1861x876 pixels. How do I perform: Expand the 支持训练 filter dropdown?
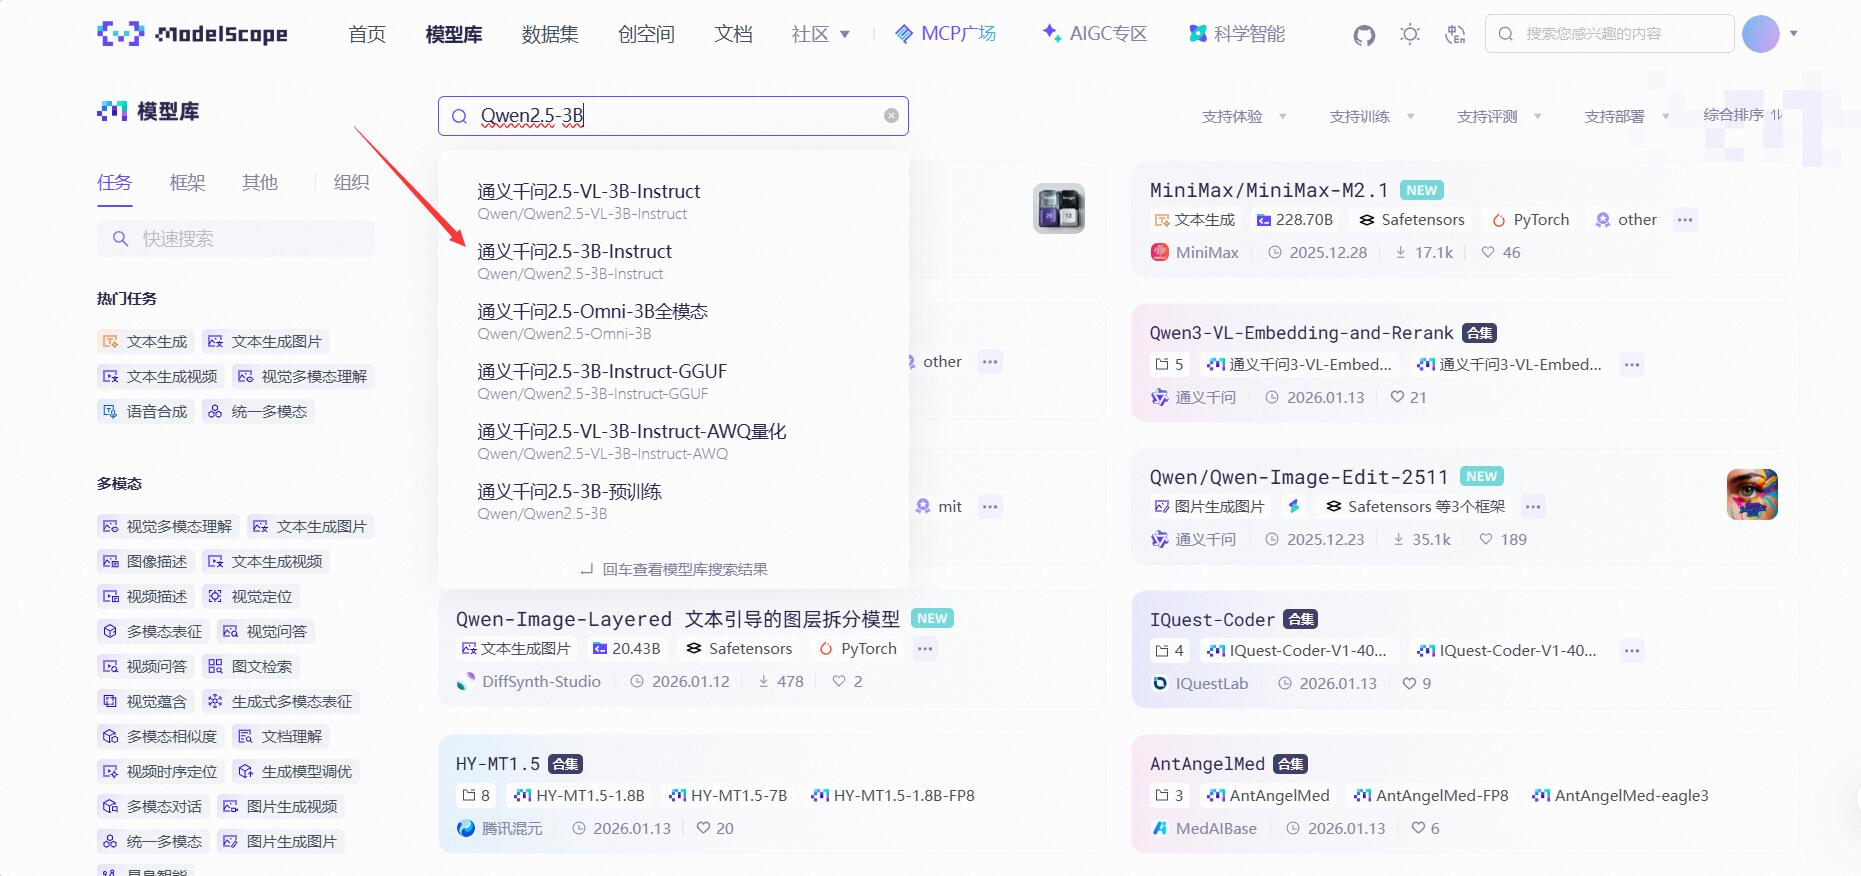1371,117
